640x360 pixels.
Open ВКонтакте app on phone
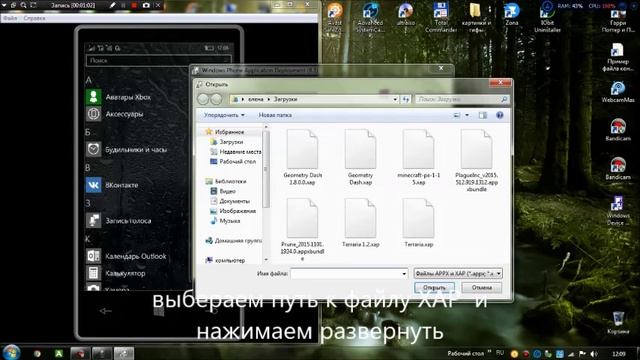112,185
